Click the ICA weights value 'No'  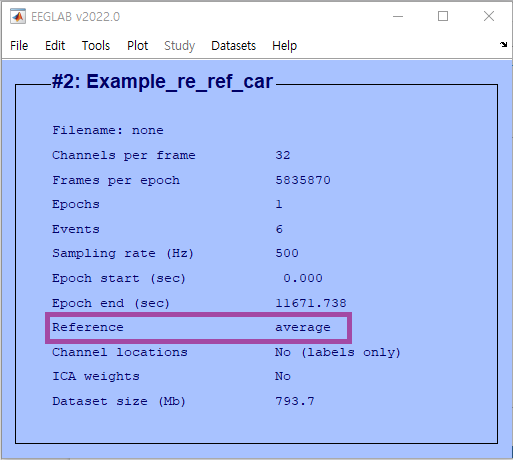click(x=283, y=376)
